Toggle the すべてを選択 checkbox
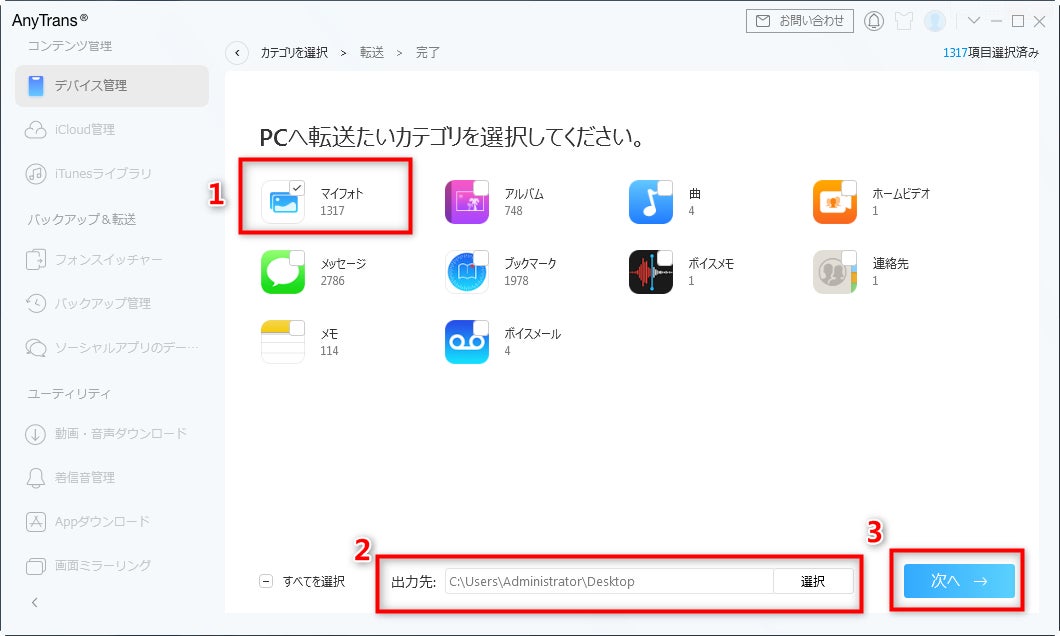This screenshot has height=636, width=1060. pyautogui.click(x=266, y=581)
